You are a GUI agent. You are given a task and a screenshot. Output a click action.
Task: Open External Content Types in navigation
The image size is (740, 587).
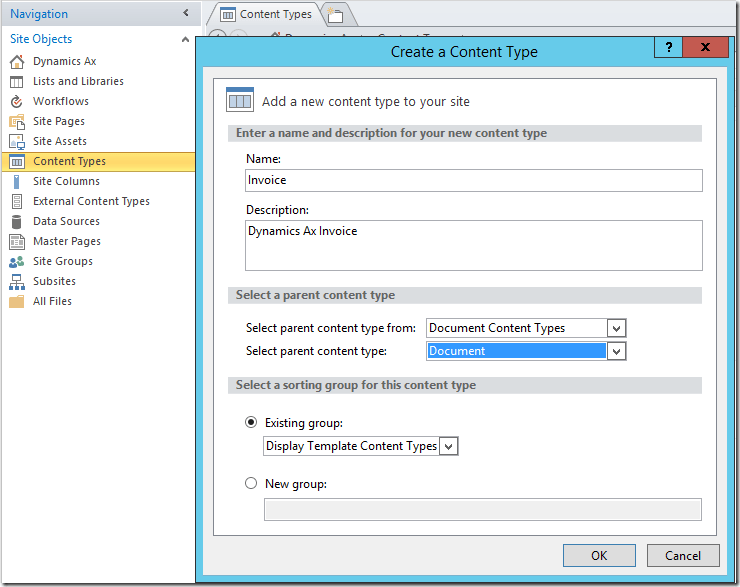91,201
